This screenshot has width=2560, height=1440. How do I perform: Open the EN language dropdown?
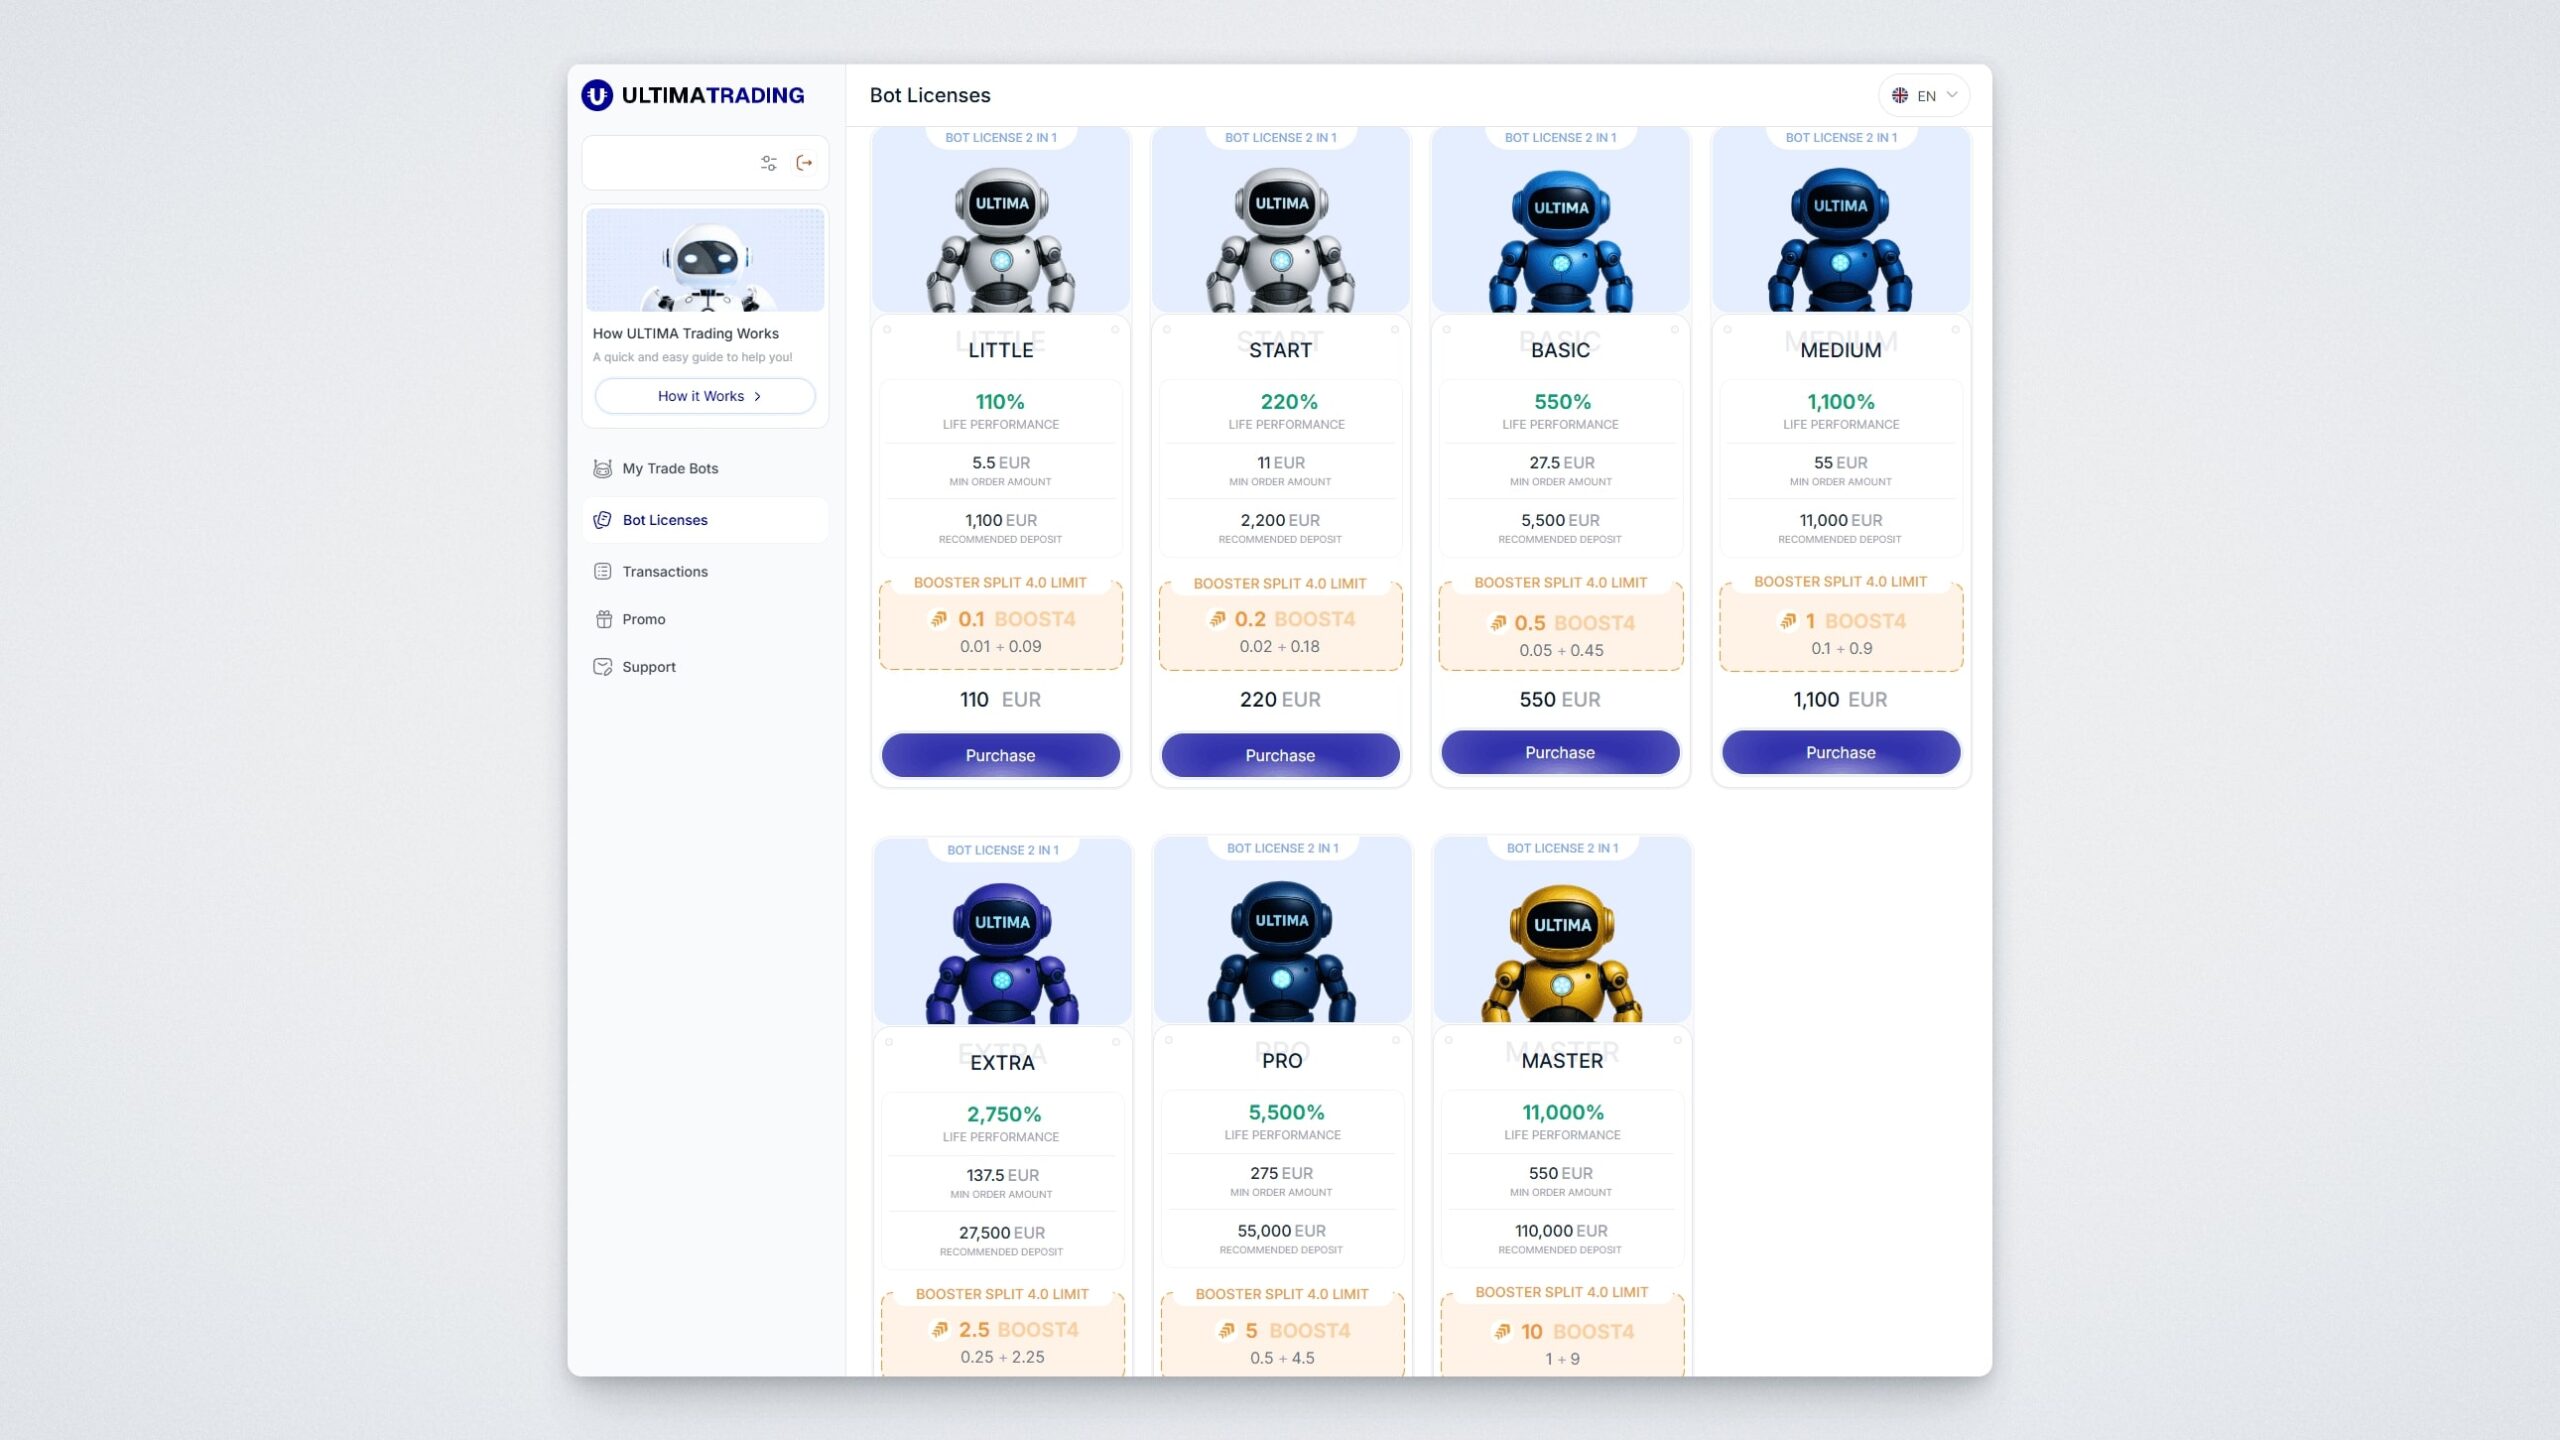point(1924,95)
